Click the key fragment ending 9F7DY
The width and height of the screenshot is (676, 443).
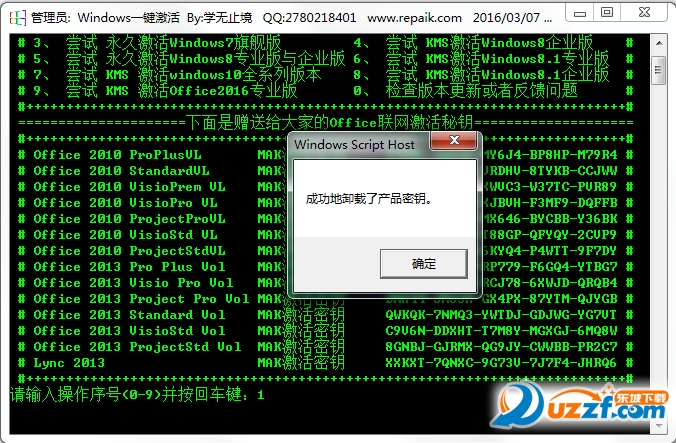point(550,250)
